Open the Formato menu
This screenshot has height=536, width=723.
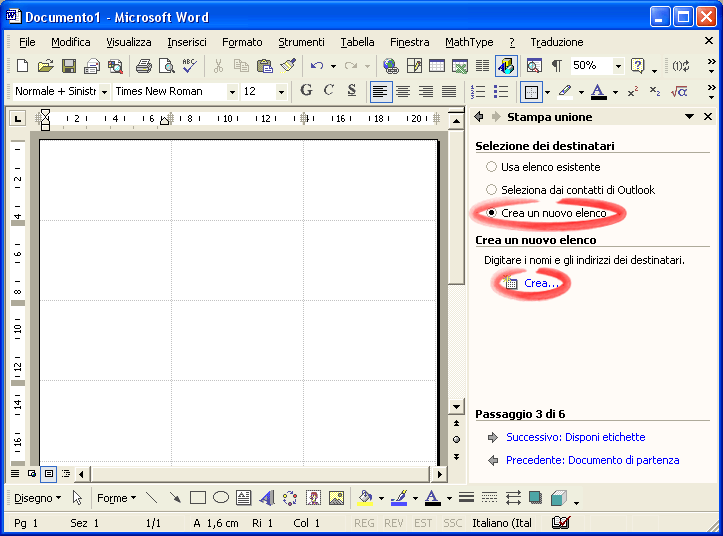242,42
